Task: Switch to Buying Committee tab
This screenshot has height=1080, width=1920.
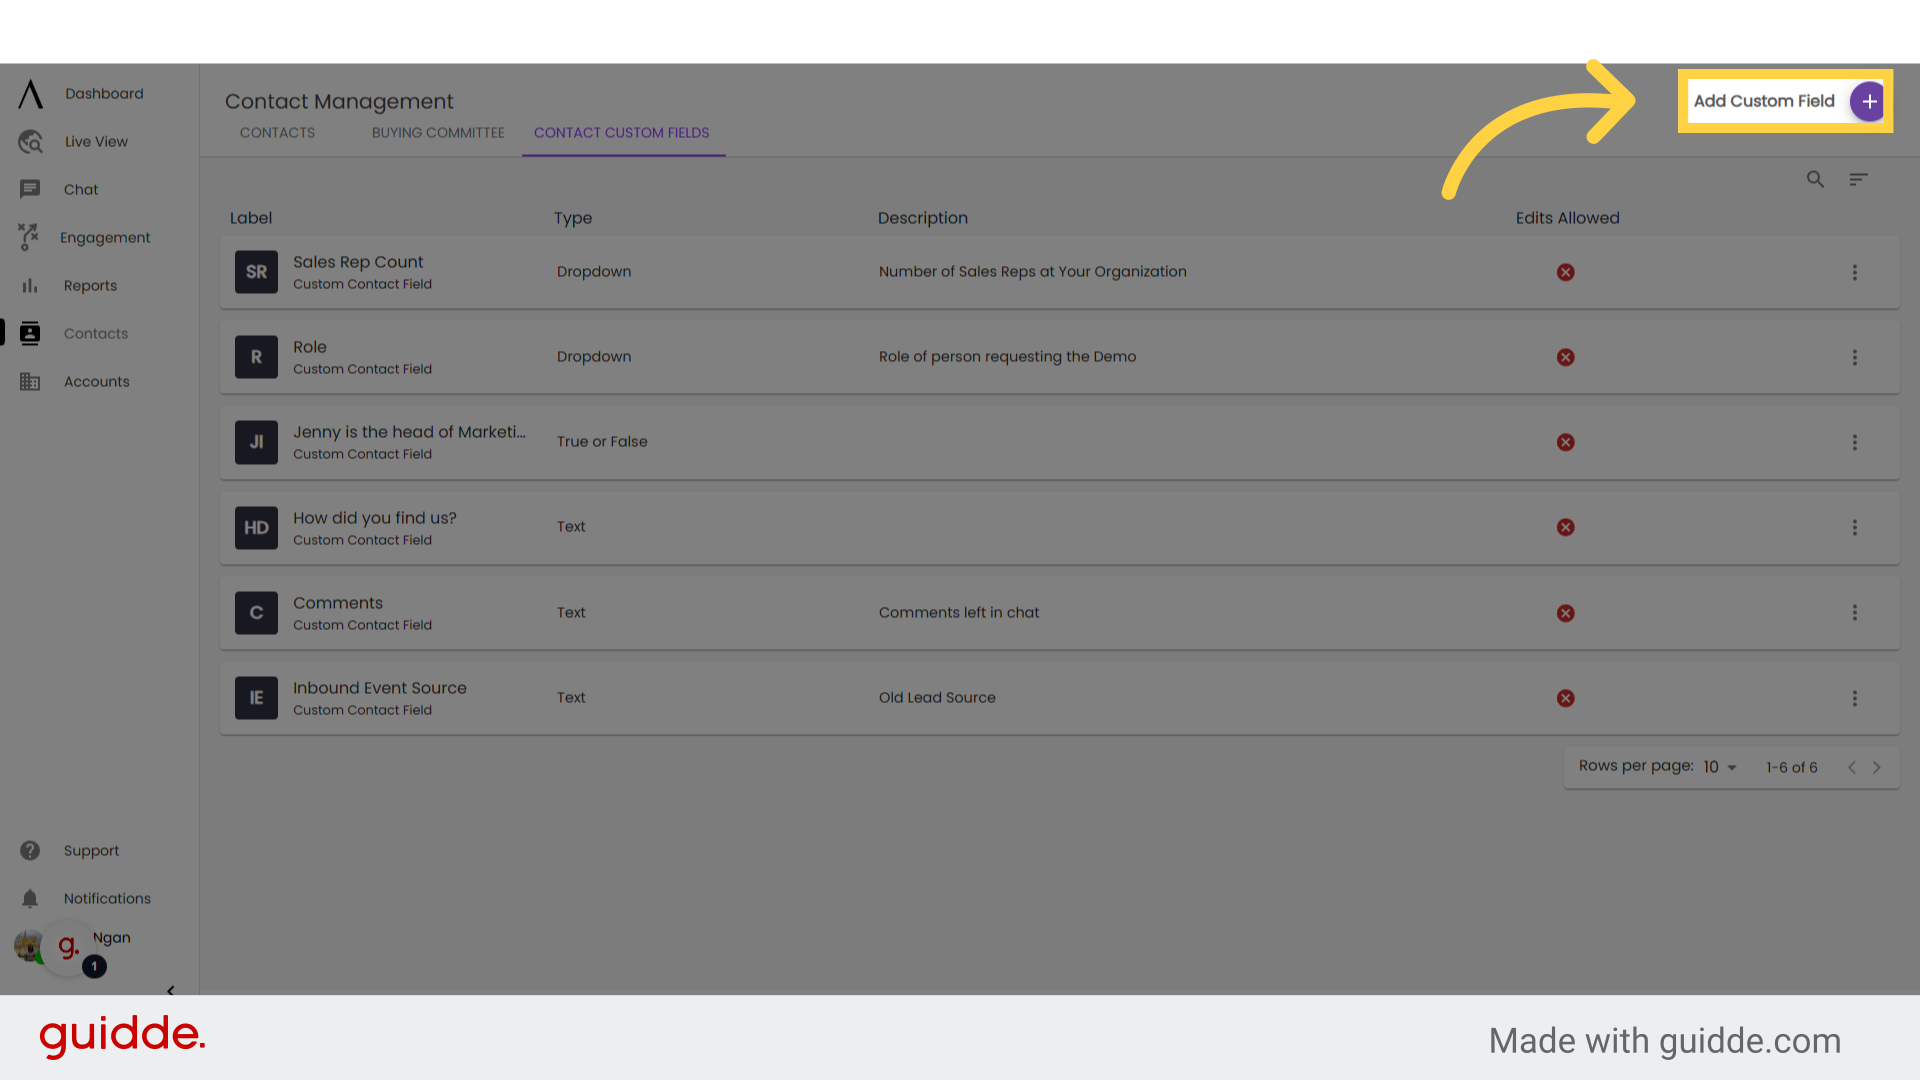Action: (438, 133)
